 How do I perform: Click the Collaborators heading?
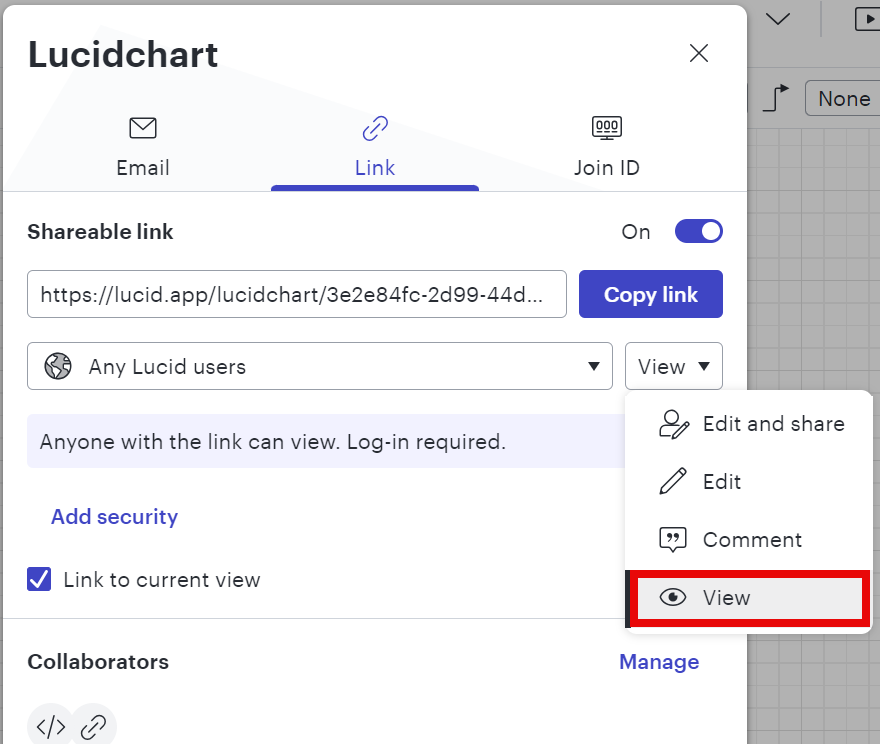pos(98,662)
